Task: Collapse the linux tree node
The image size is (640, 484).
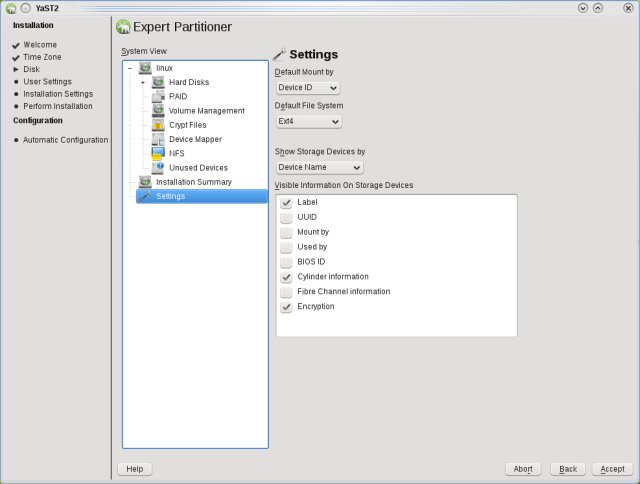Action: tap(130, 68)
